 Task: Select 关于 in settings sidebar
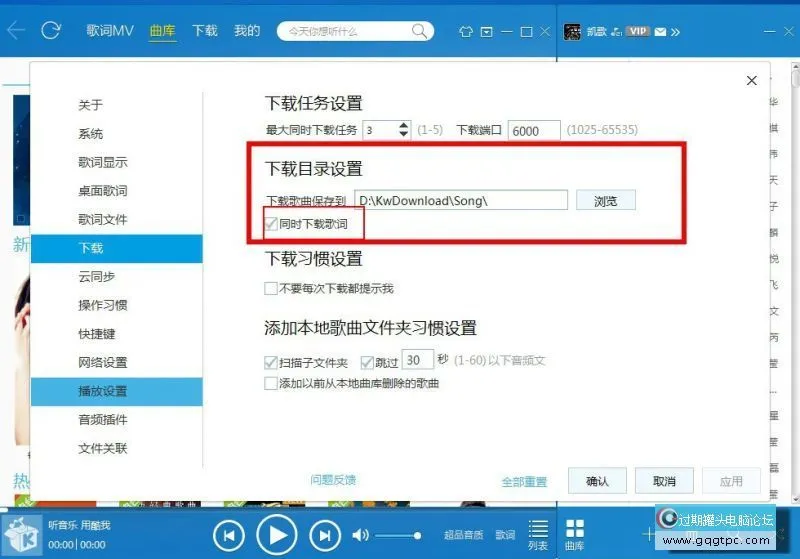(117, 105)
